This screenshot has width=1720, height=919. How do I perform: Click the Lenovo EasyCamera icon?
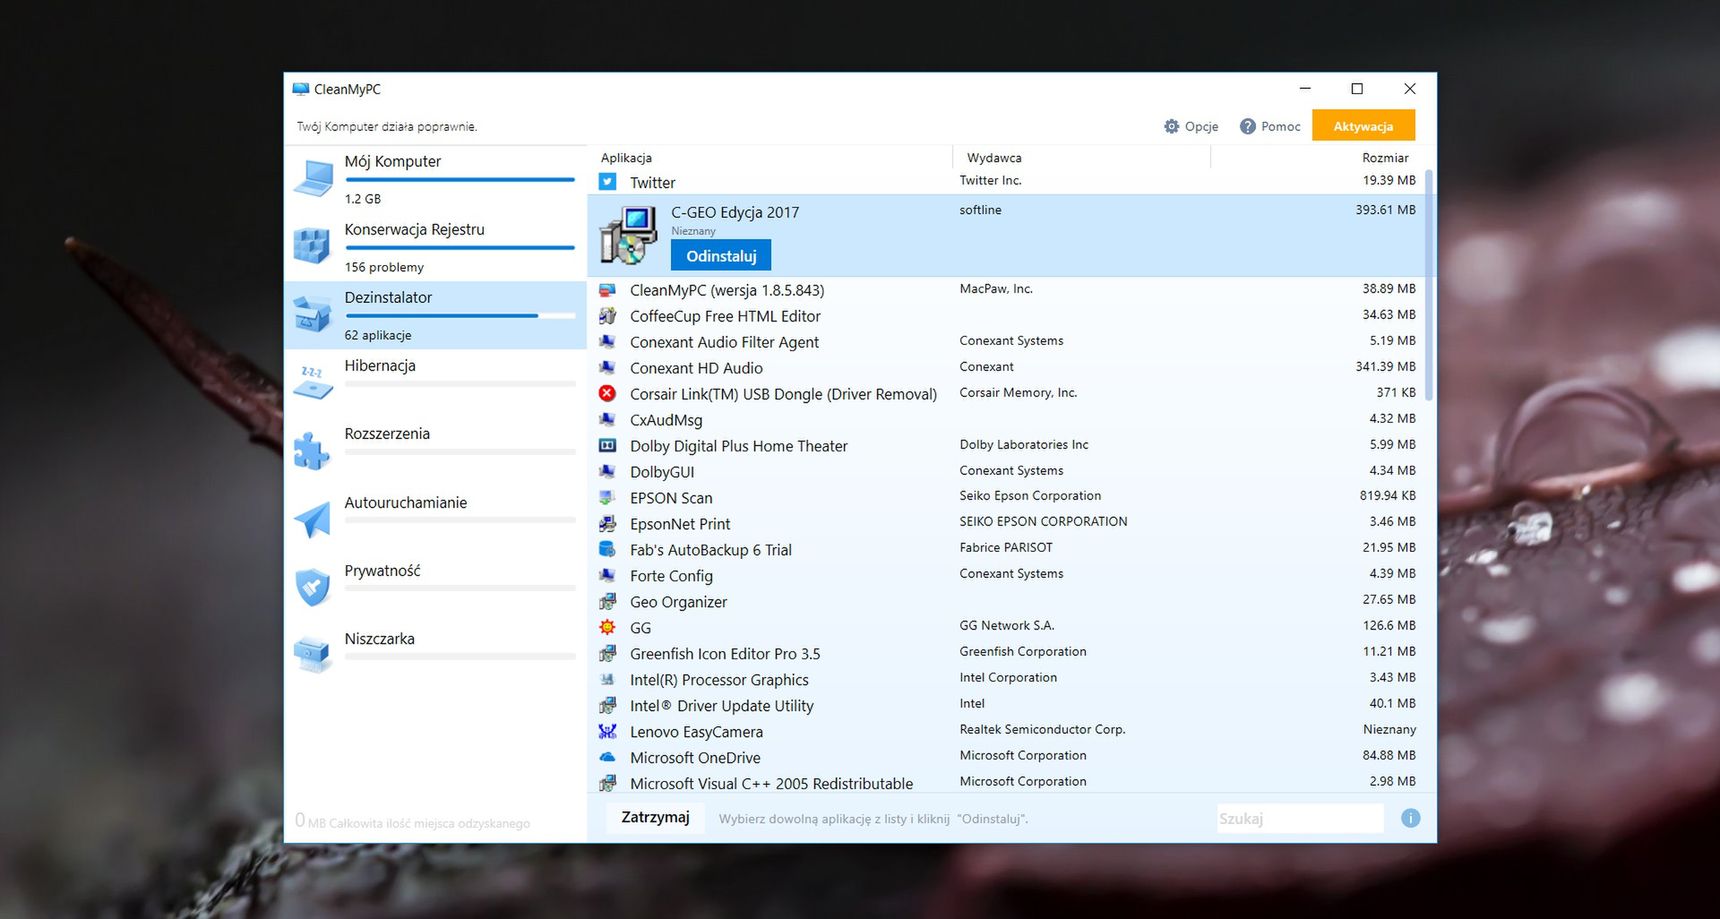(607, 731)
